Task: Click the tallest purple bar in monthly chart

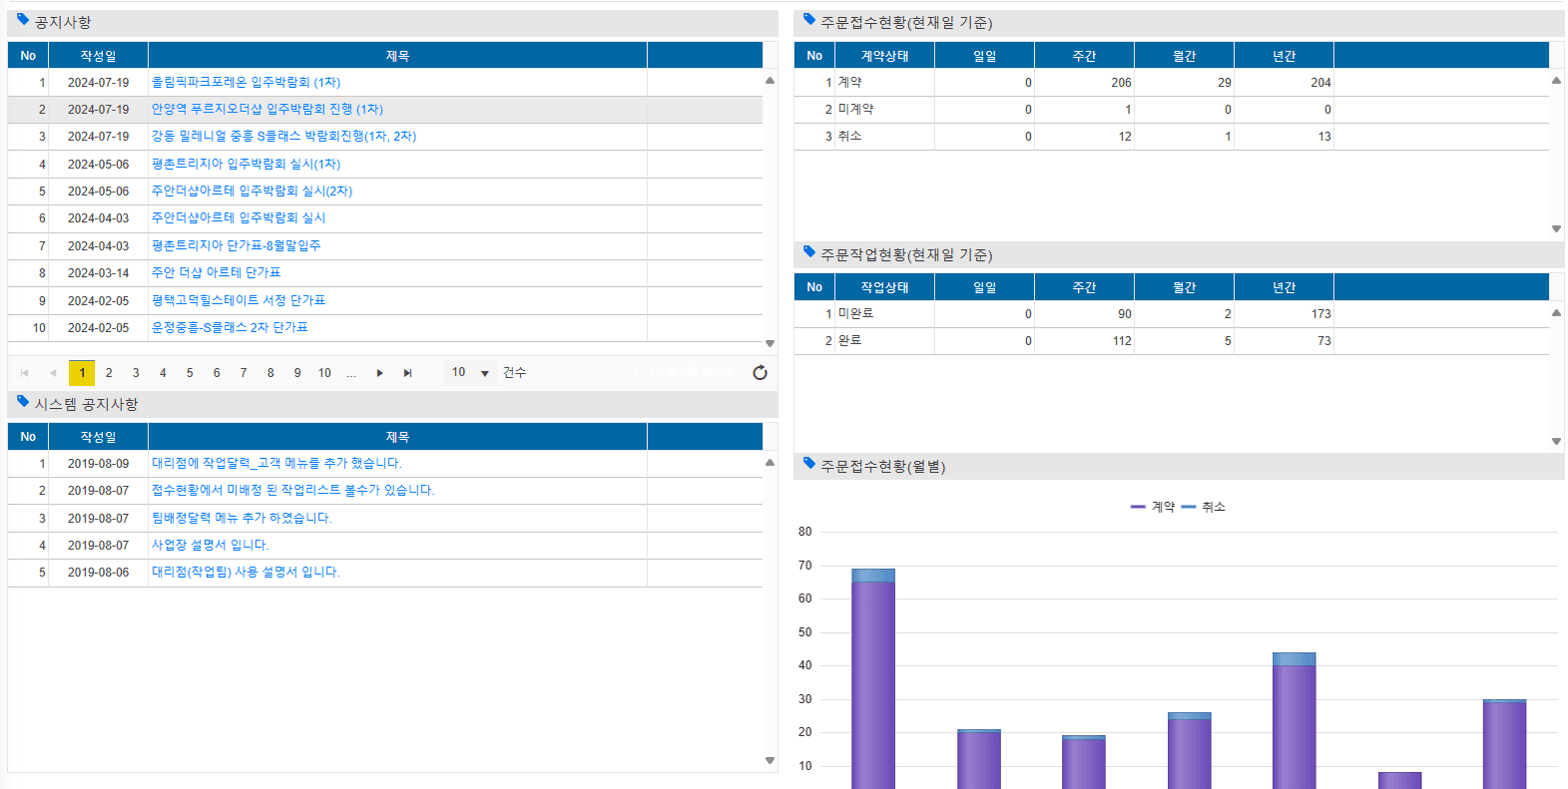Action: [873, 680]
